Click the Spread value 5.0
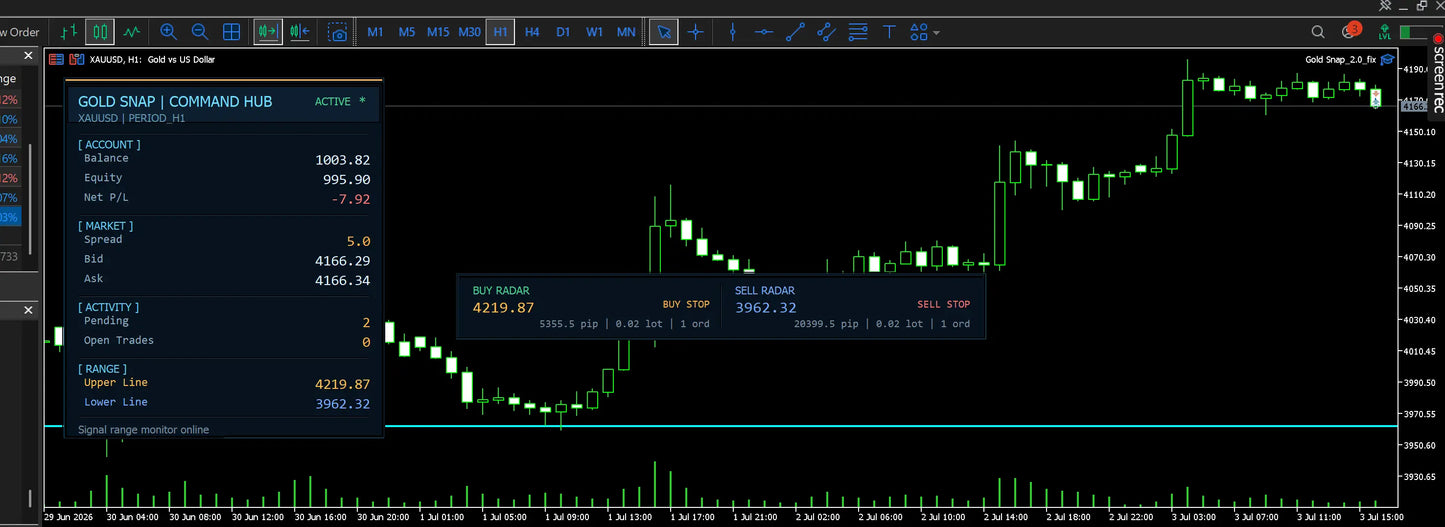Image resolution: width=1445 pixels, height=527 pixels. (x=359, y=241)
